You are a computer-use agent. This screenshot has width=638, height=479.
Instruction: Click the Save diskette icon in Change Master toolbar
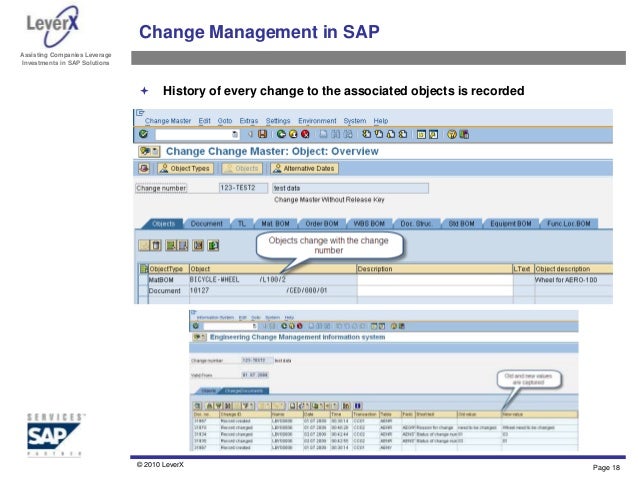262,134
